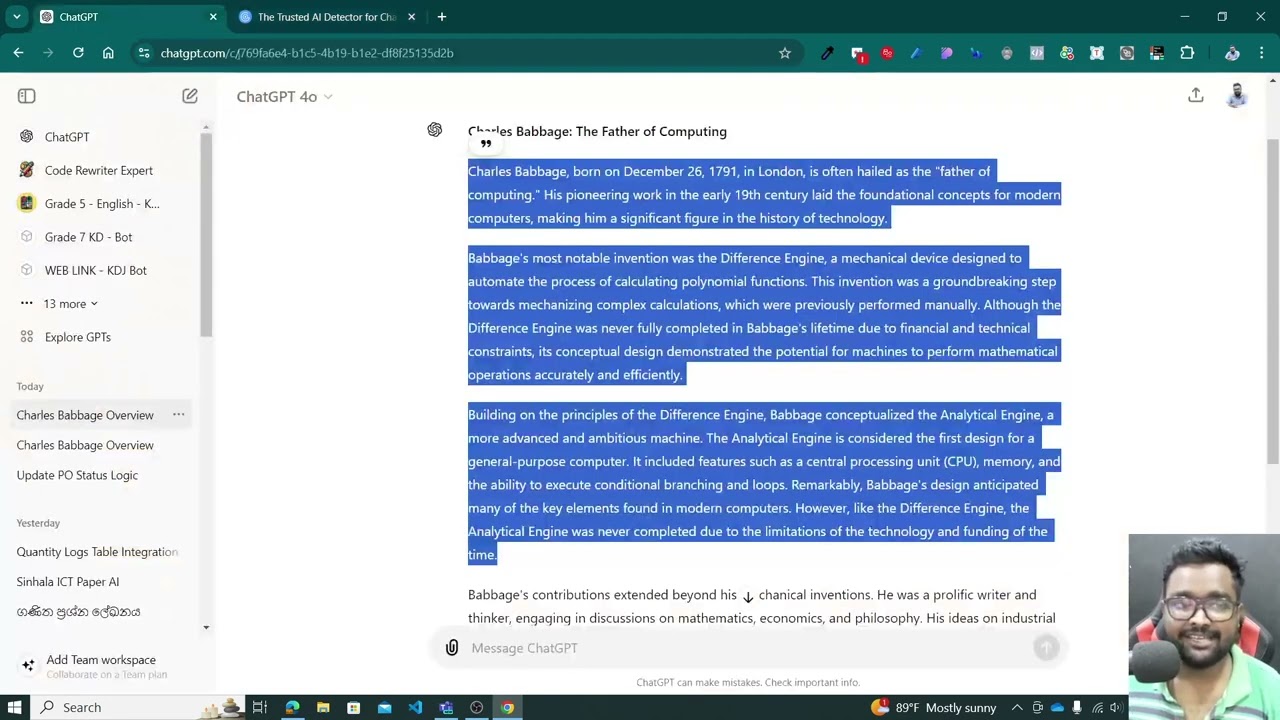Open a new browser tab
The width and height of the screenshot is (1280, 720).
(x=442, y=17)
